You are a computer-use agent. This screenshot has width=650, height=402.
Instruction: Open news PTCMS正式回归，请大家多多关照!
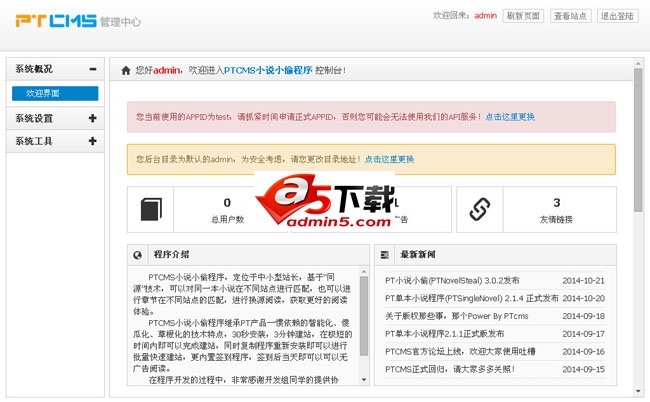450,369
